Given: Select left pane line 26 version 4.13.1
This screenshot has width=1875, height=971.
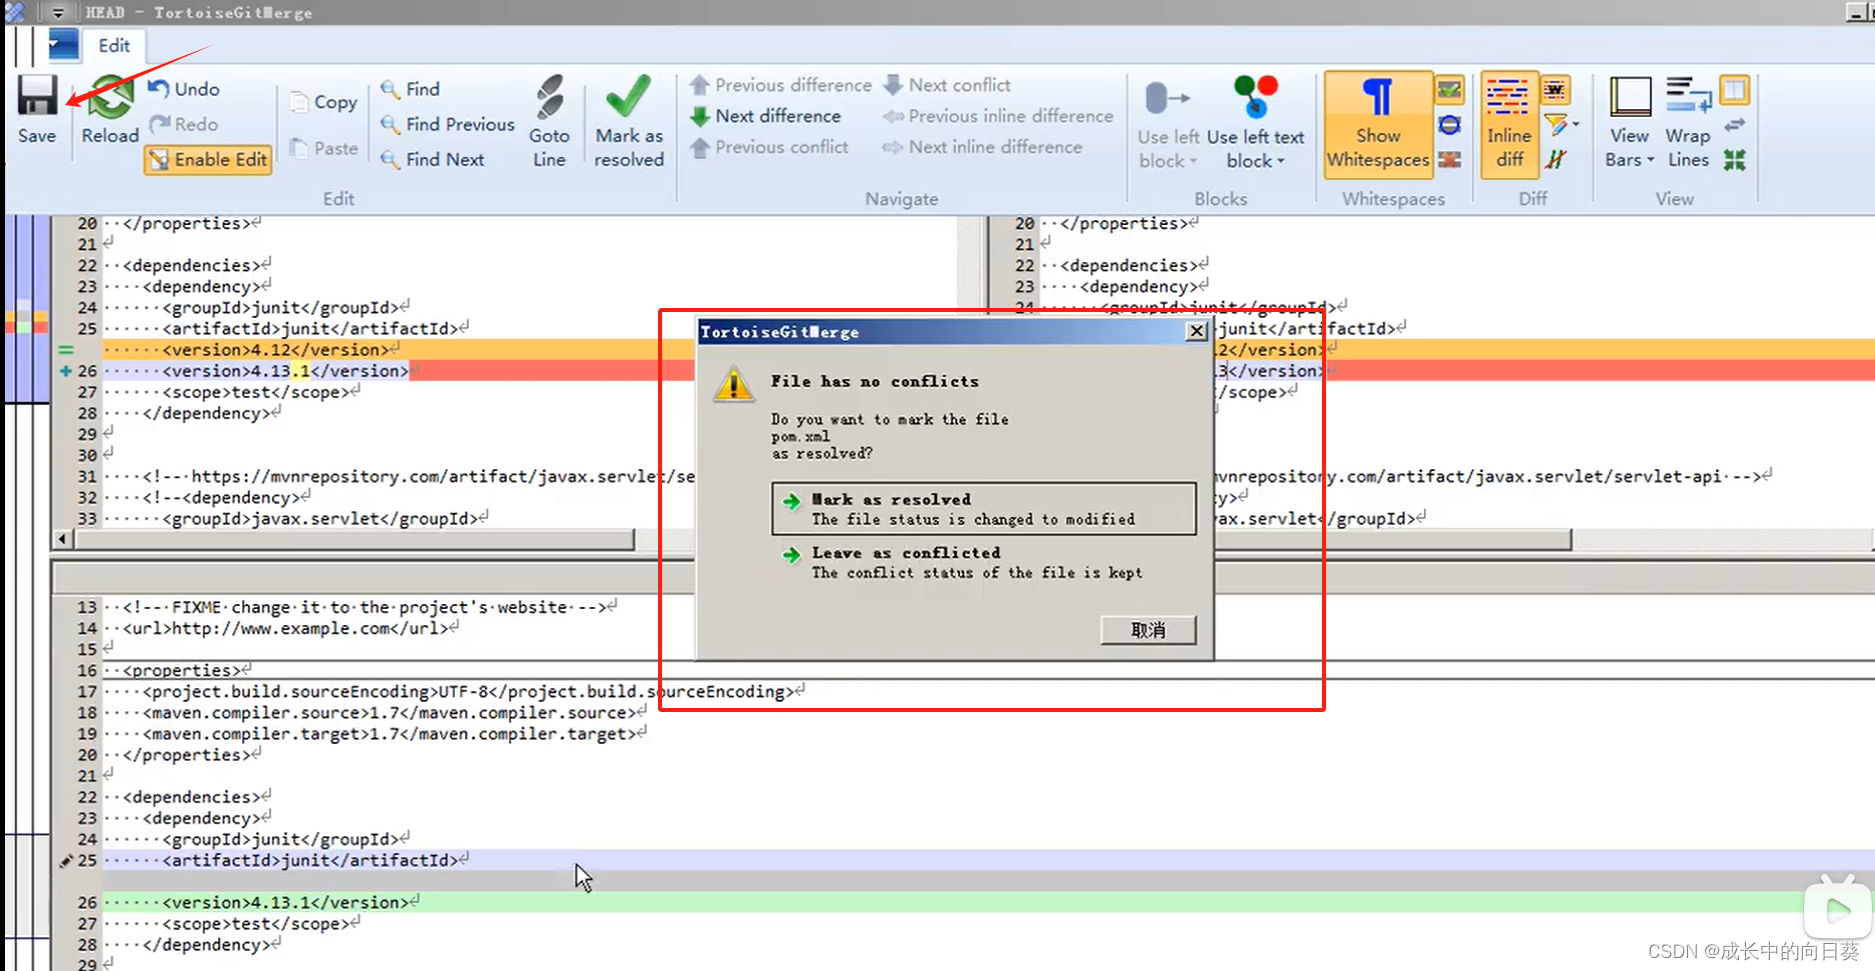Looking at the screenshot, I should click(x=257, y=371).
